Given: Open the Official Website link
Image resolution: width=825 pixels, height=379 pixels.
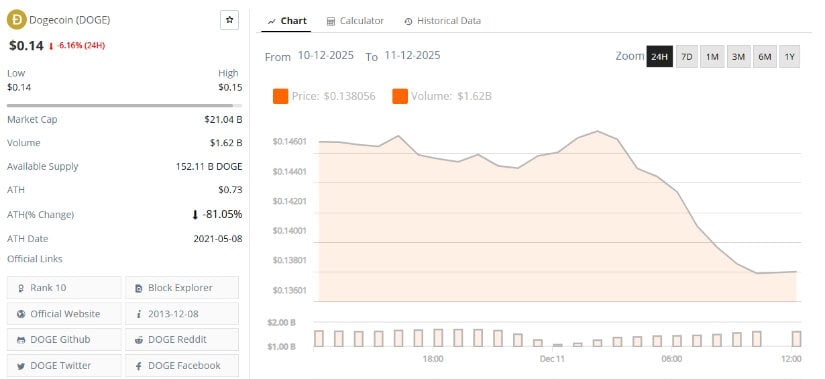Looking at the screenshot, I should click(x=64, y=313).
